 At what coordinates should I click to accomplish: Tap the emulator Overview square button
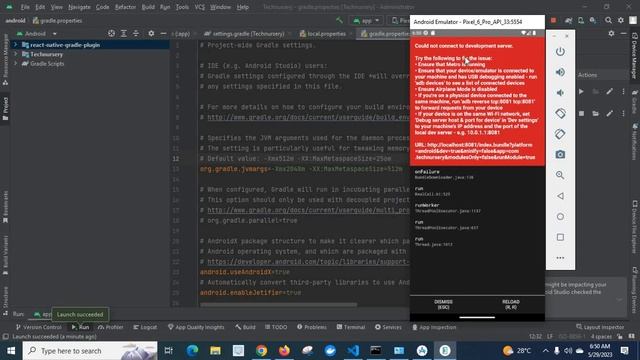pyautogui.click(x=560, y=237)
